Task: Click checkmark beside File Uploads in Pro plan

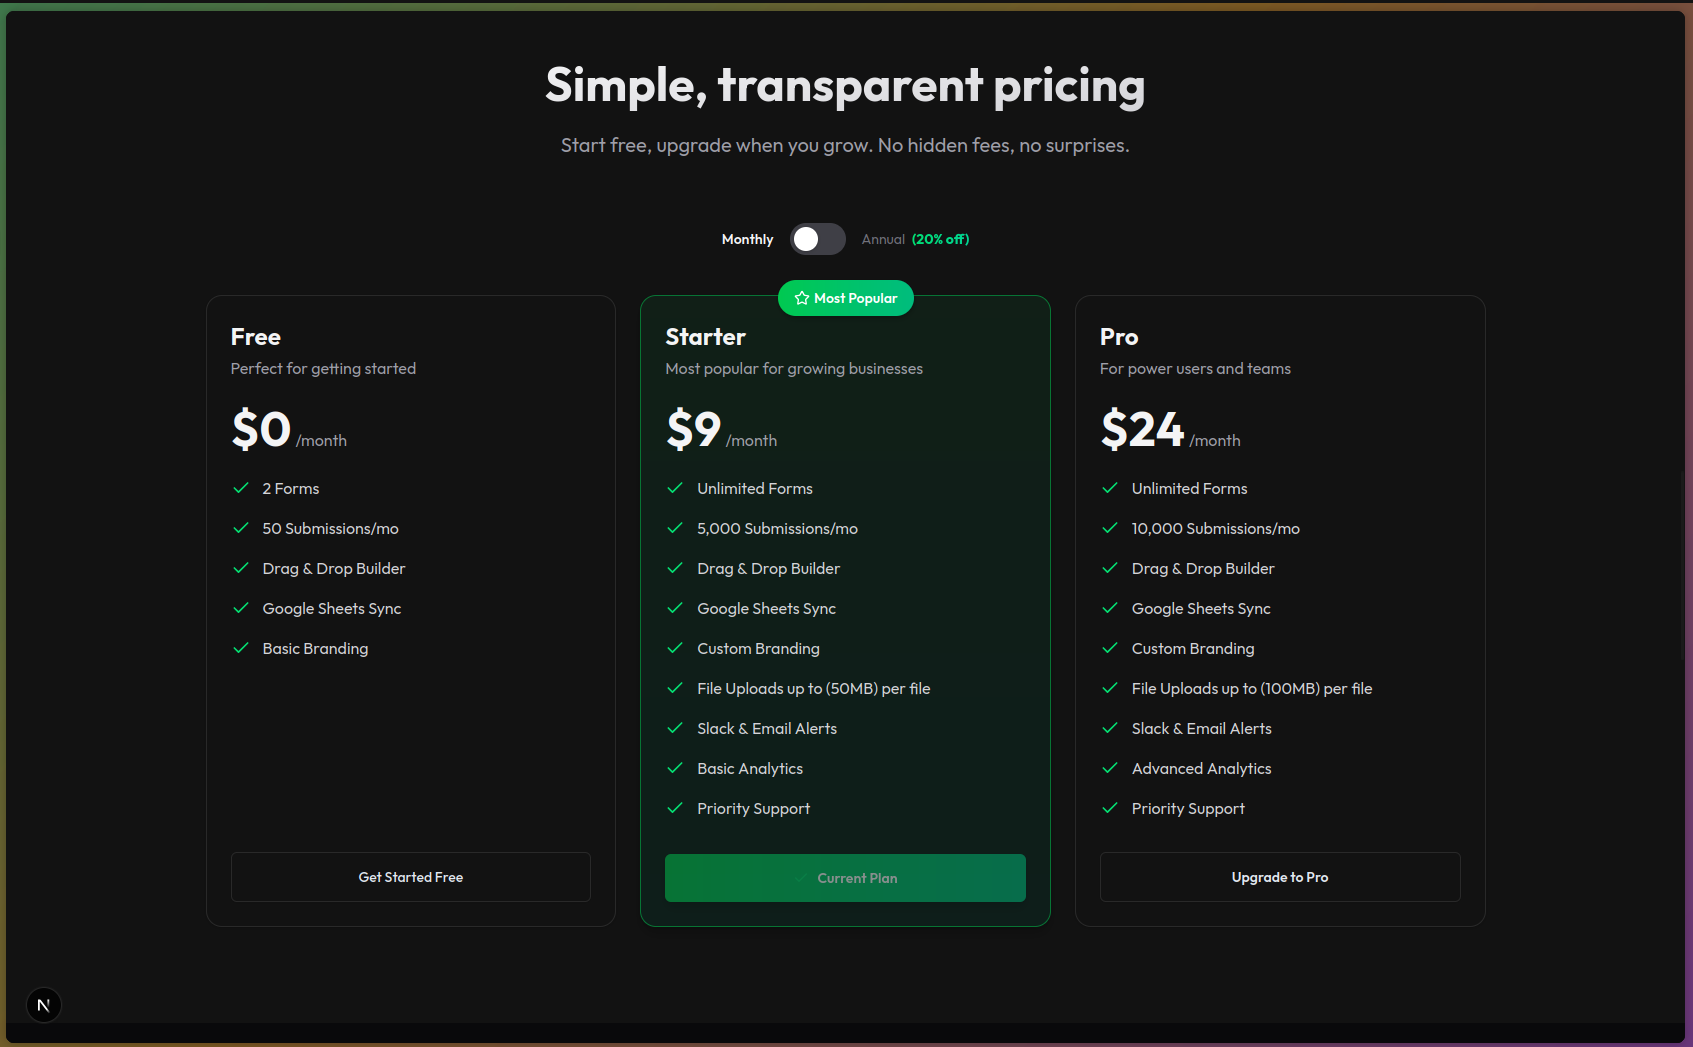Action: click(1110, 688)
